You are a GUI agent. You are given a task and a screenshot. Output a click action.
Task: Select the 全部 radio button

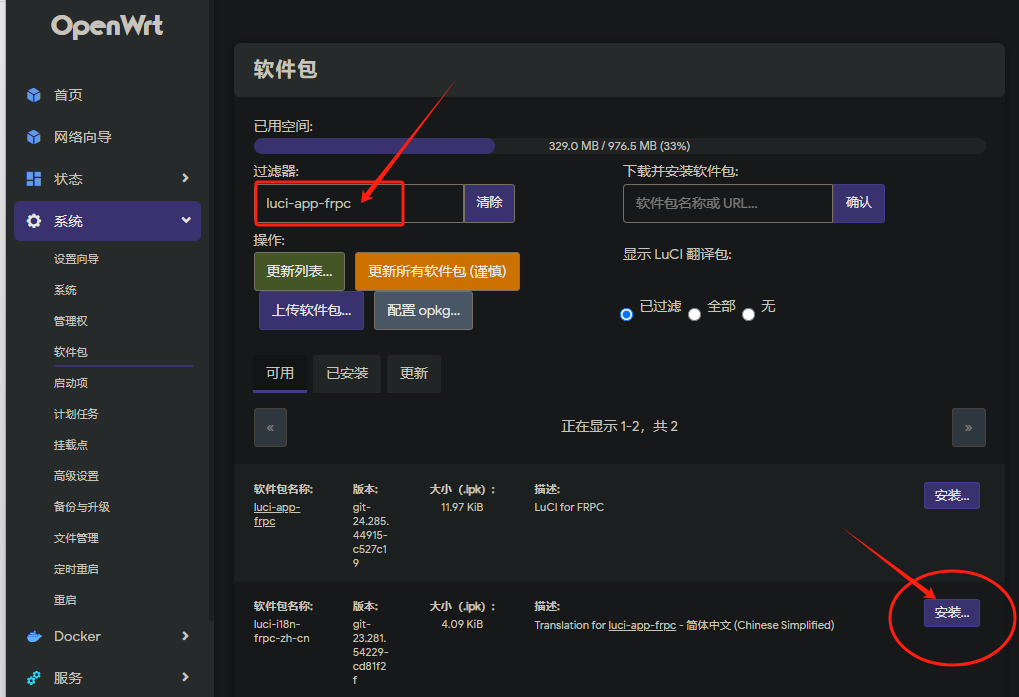(x=695, y=314)
